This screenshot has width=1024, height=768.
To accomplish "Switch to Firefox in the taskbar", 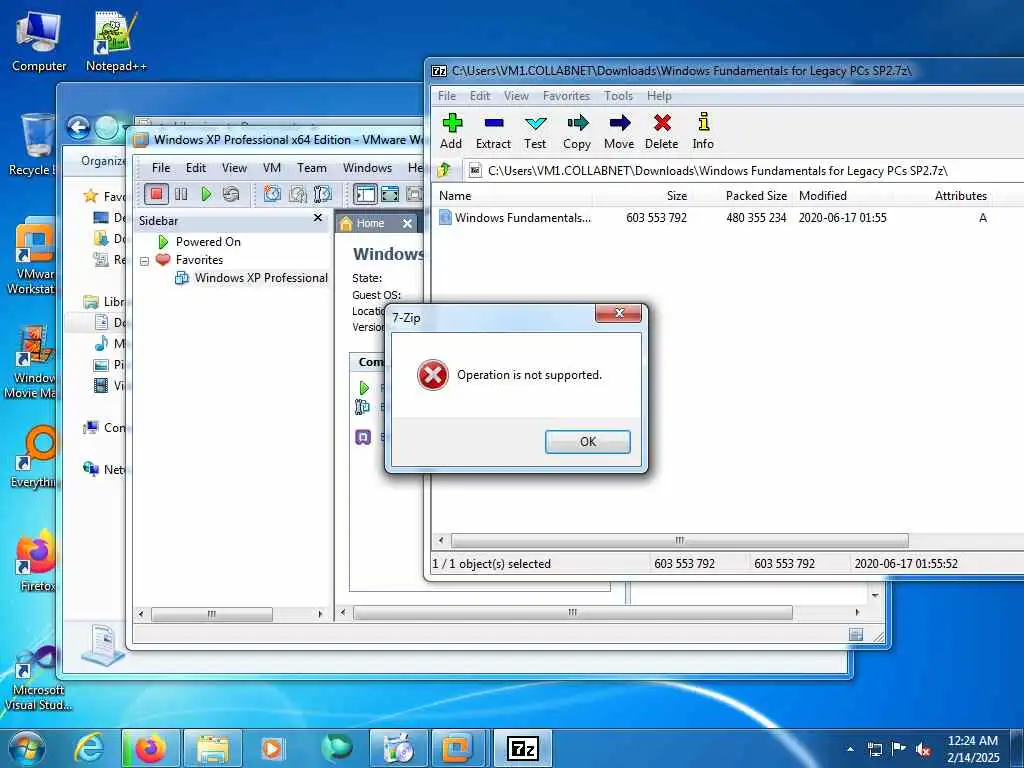I will pos(151,748).
